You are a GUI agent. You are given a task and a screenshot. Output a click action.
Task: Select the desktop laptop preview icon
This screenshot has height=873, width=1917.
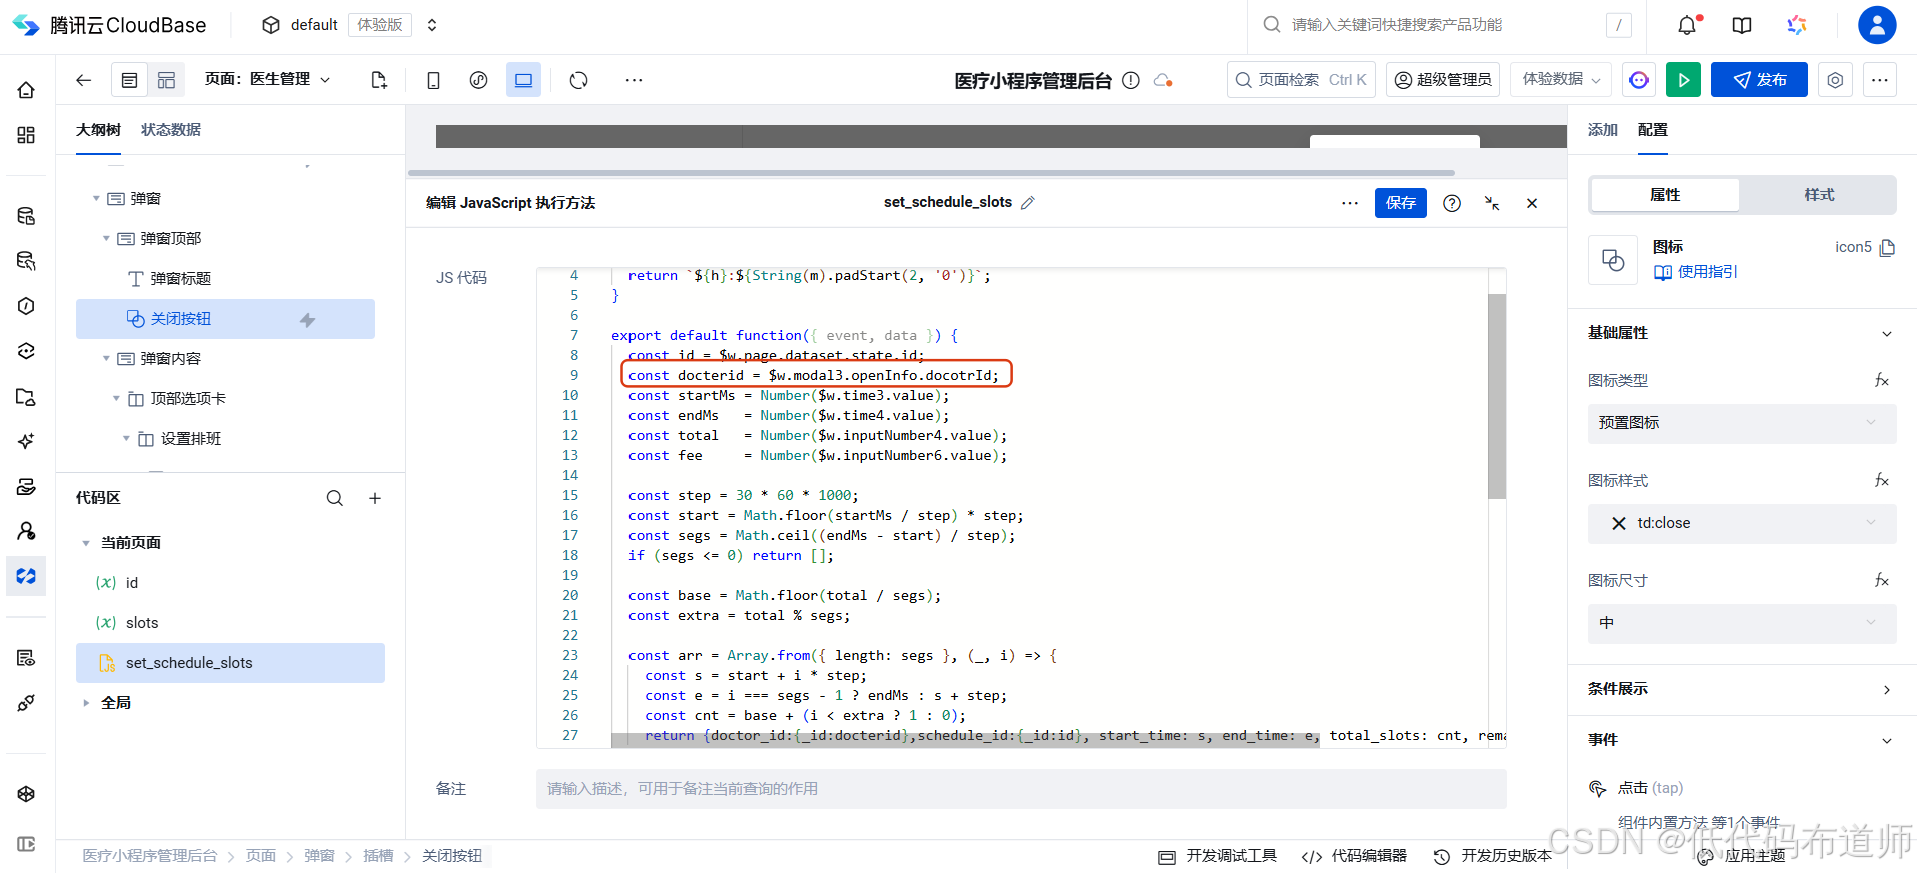[523, 80]
